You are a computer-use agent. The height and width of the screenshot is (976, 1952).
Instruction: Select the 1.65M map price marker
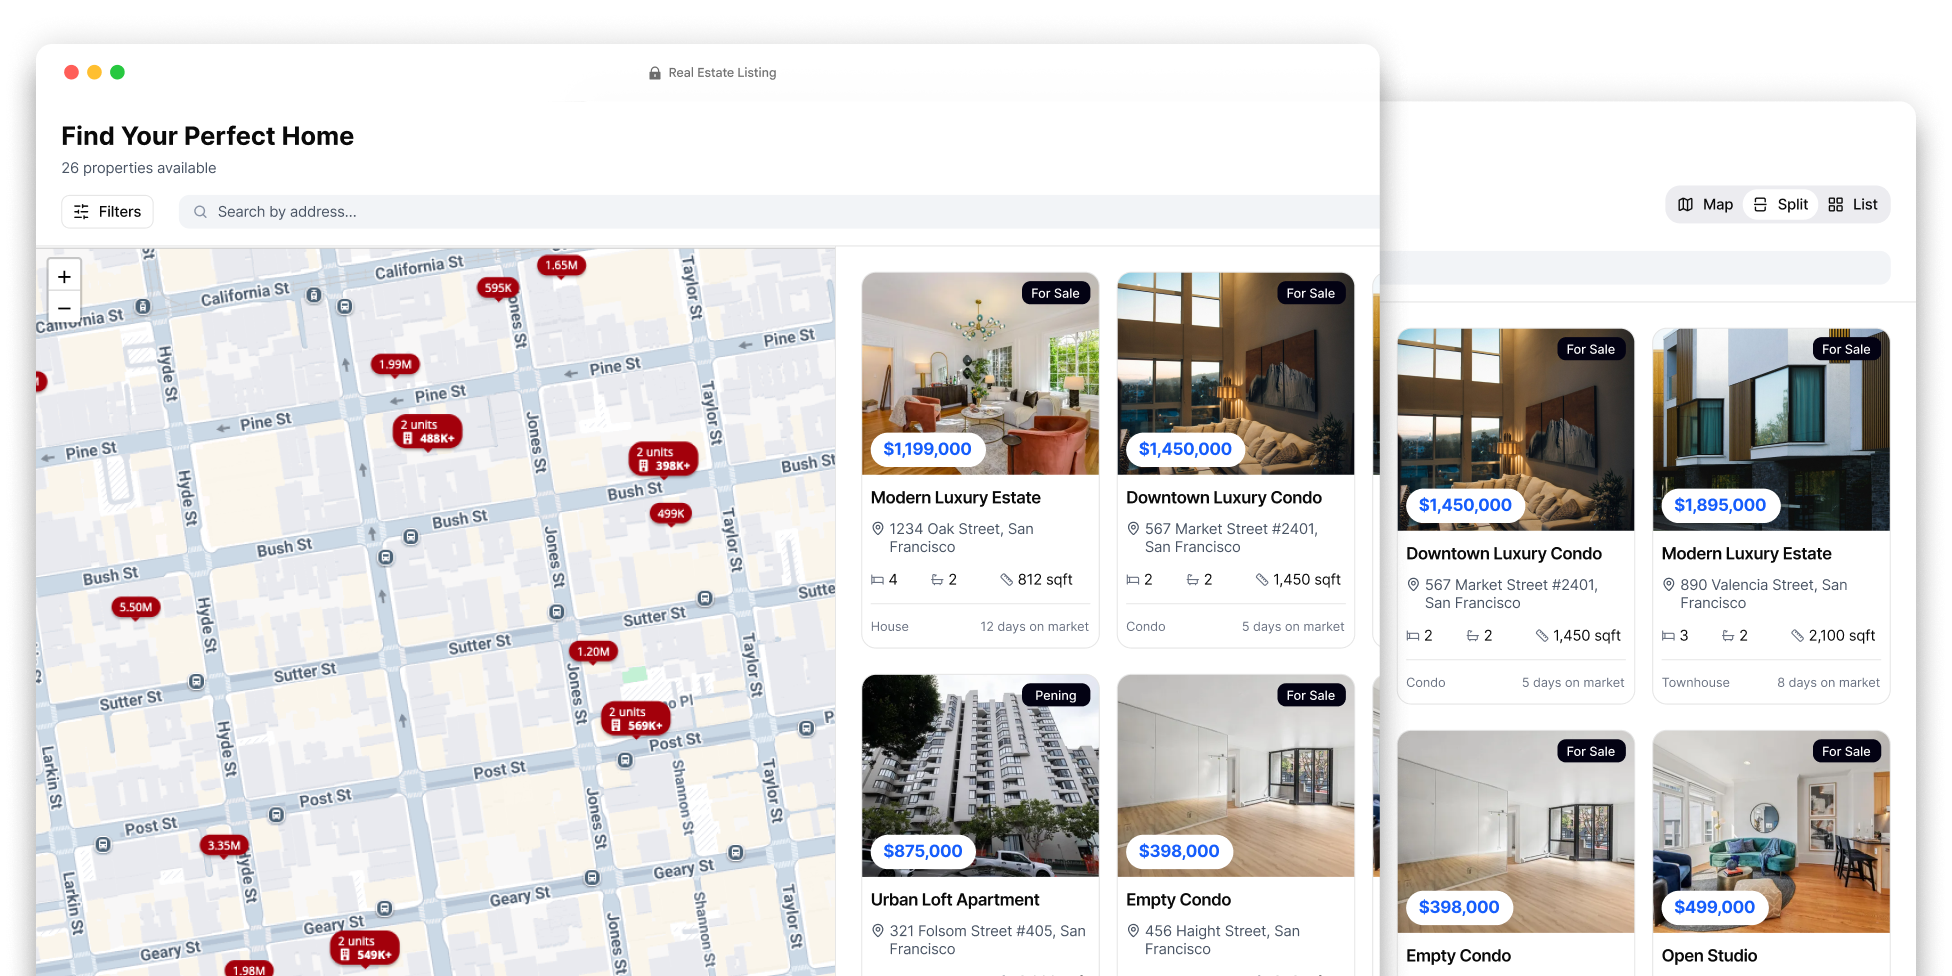tap(561, 266)
